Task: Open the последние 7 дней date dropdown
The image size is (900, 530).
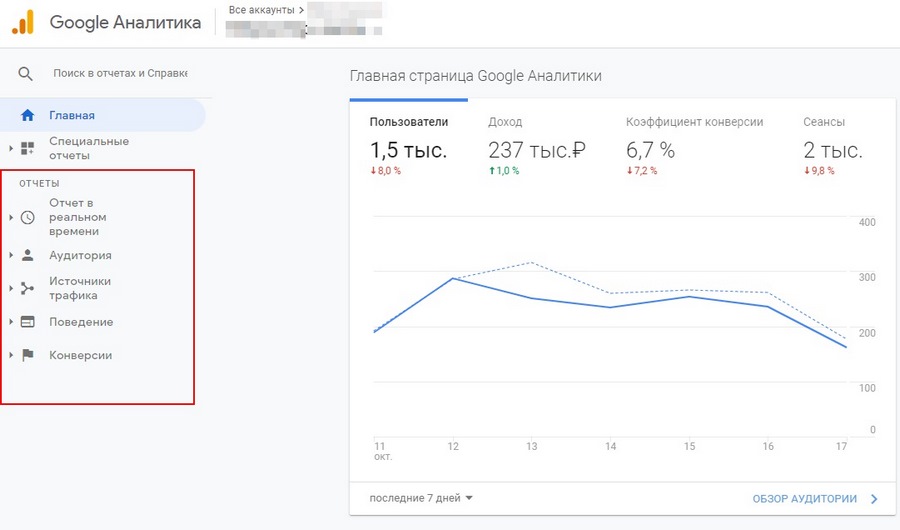Action: [x=421, y=498]
